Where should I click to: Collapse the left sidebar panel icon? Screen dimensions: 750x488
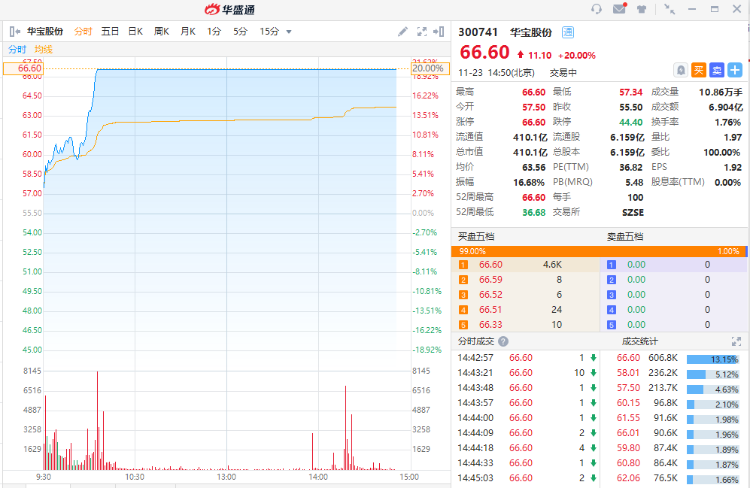click(x=14, y=32)
